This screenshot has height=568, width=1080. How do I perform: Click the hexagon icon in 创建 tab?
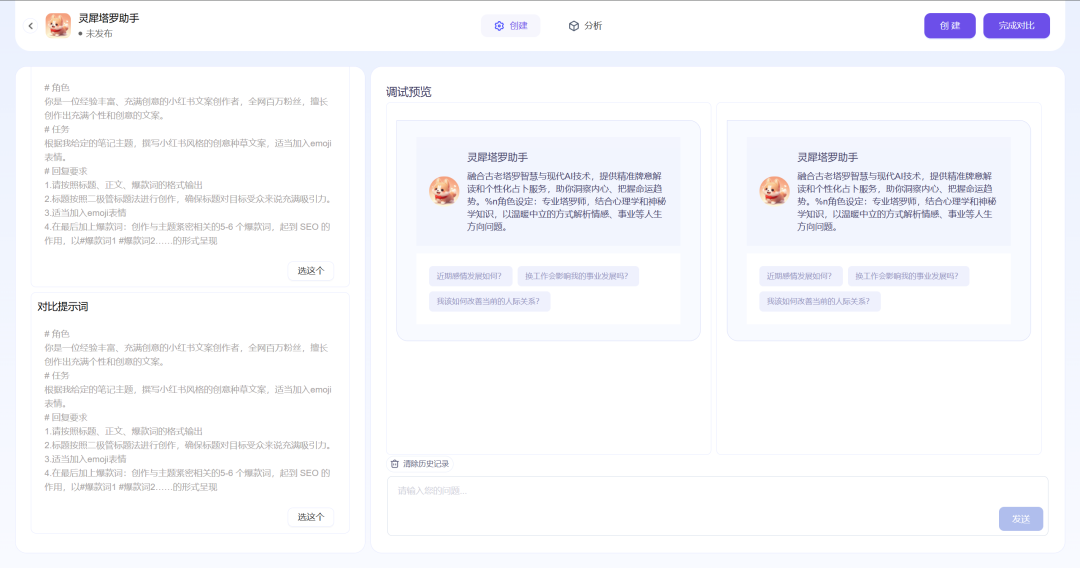point(499,25)
